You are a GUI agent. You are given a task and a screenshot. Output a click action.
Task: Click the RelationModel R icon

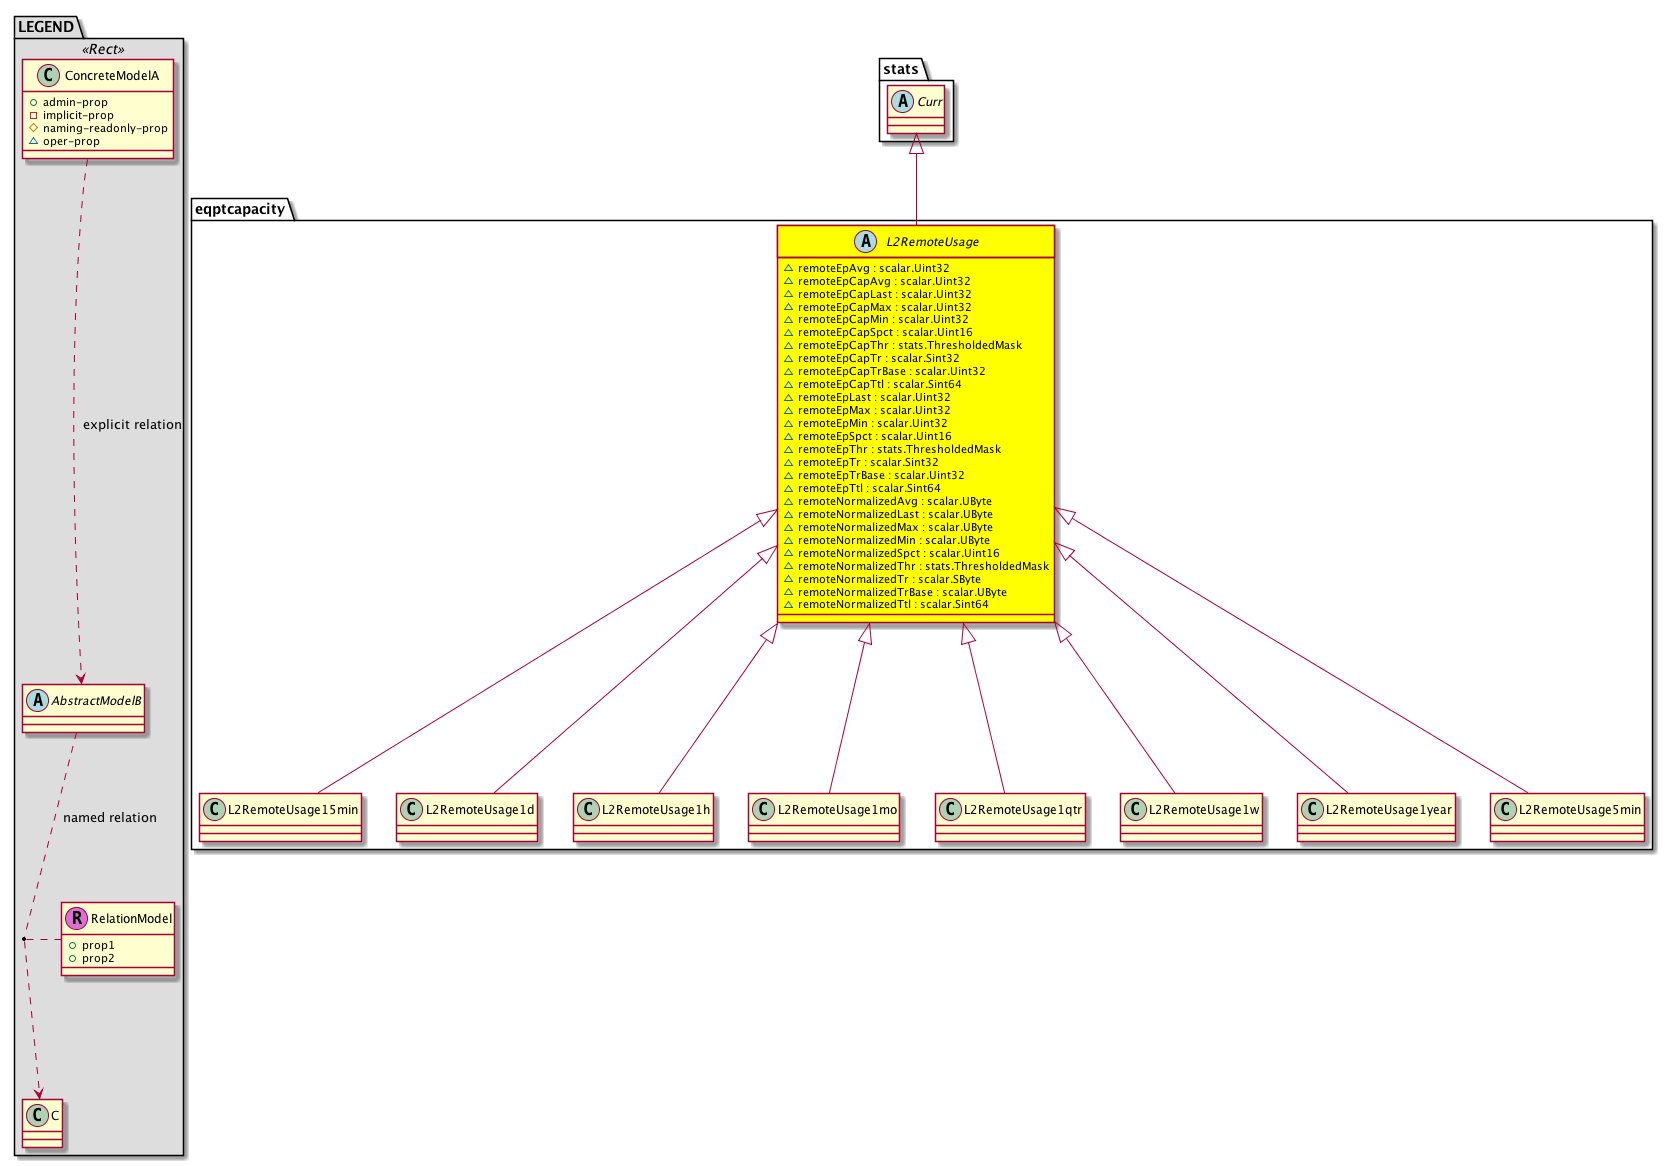coord(77,918)
